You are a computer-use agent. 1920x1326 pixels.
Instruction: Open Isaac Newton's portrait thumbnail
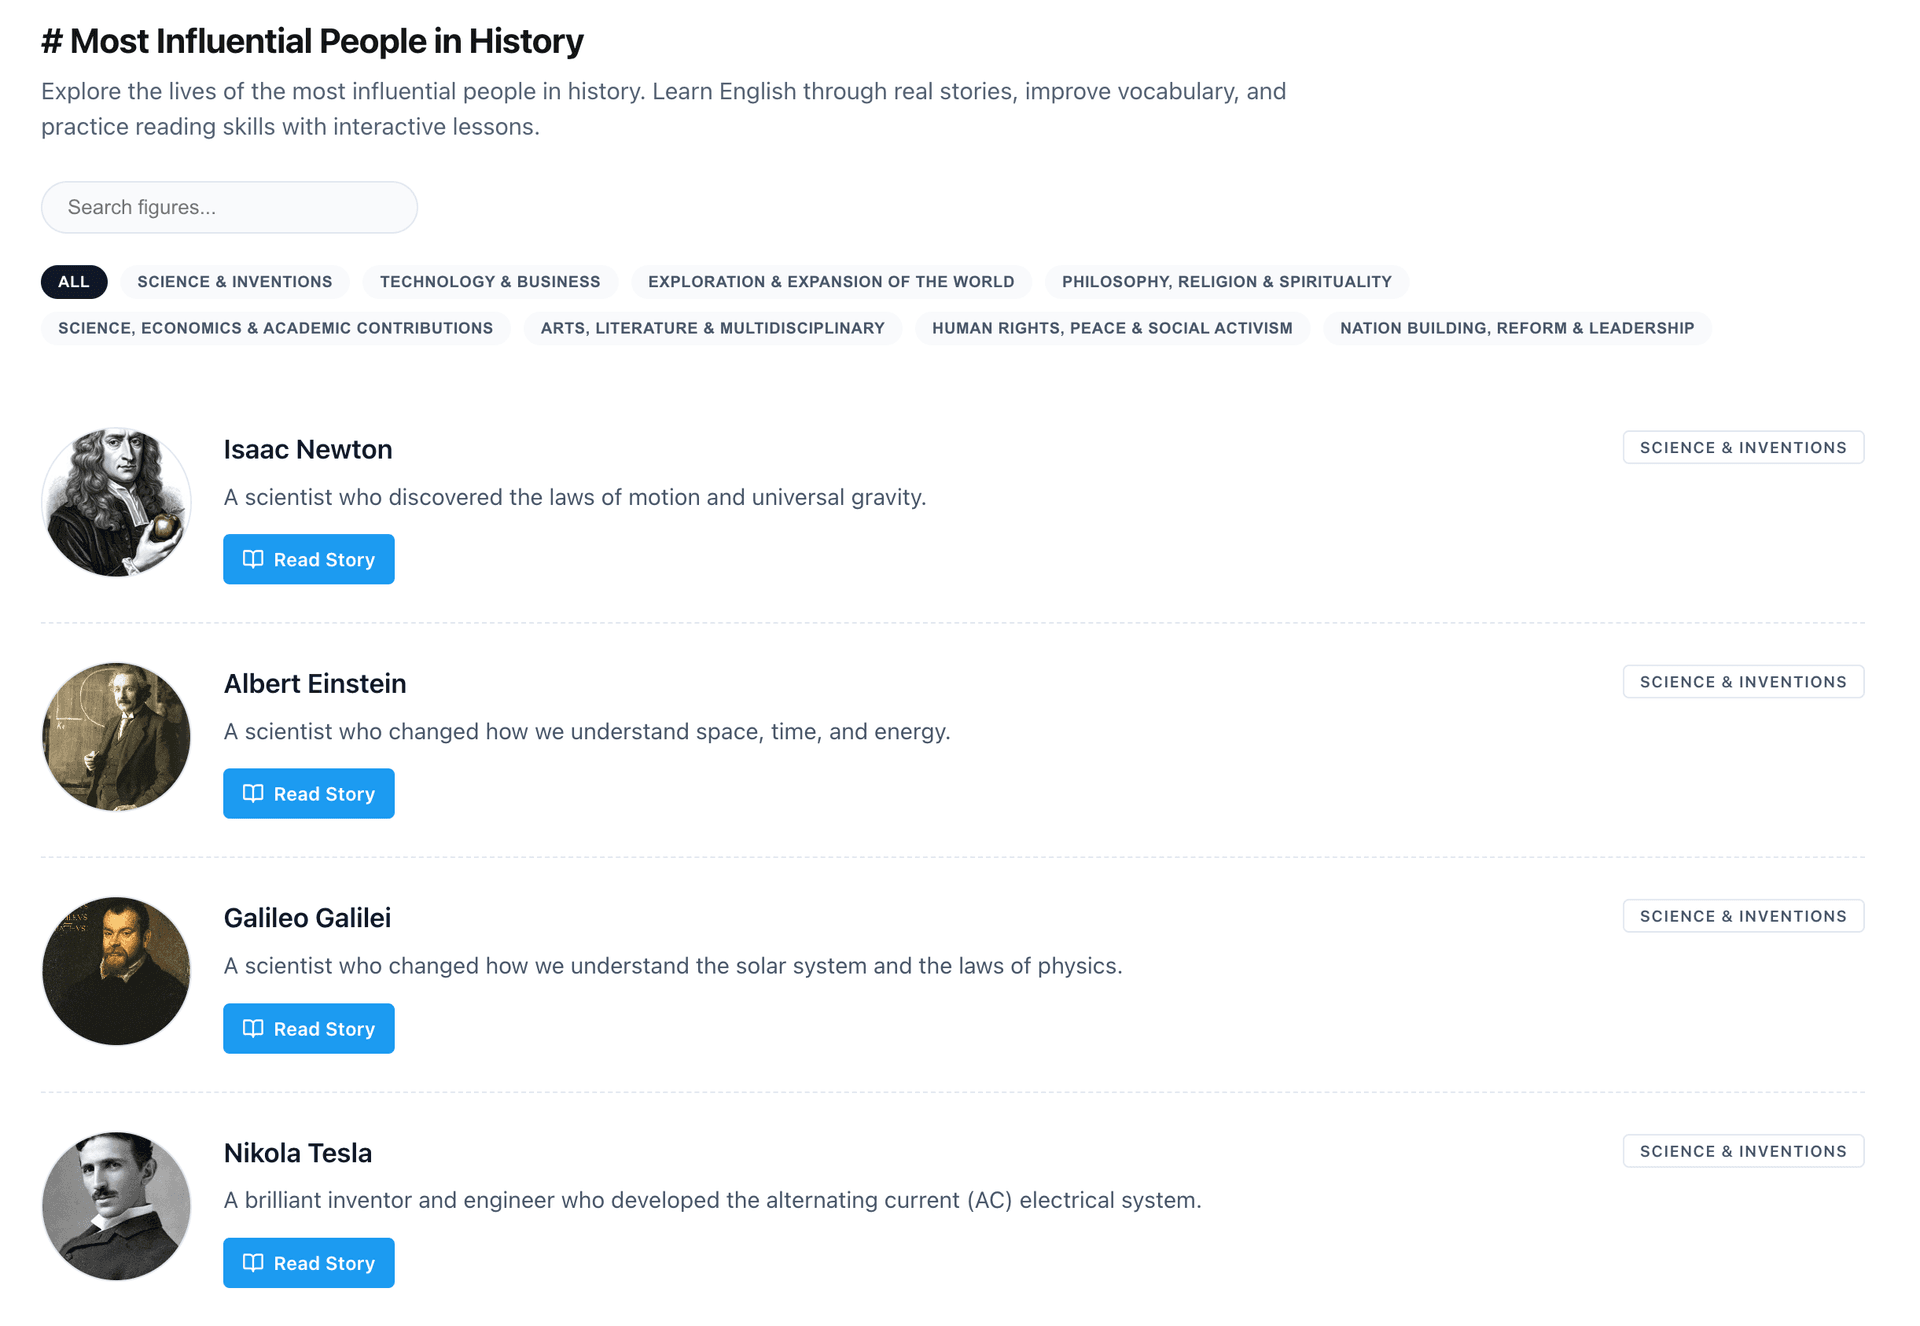116,502
